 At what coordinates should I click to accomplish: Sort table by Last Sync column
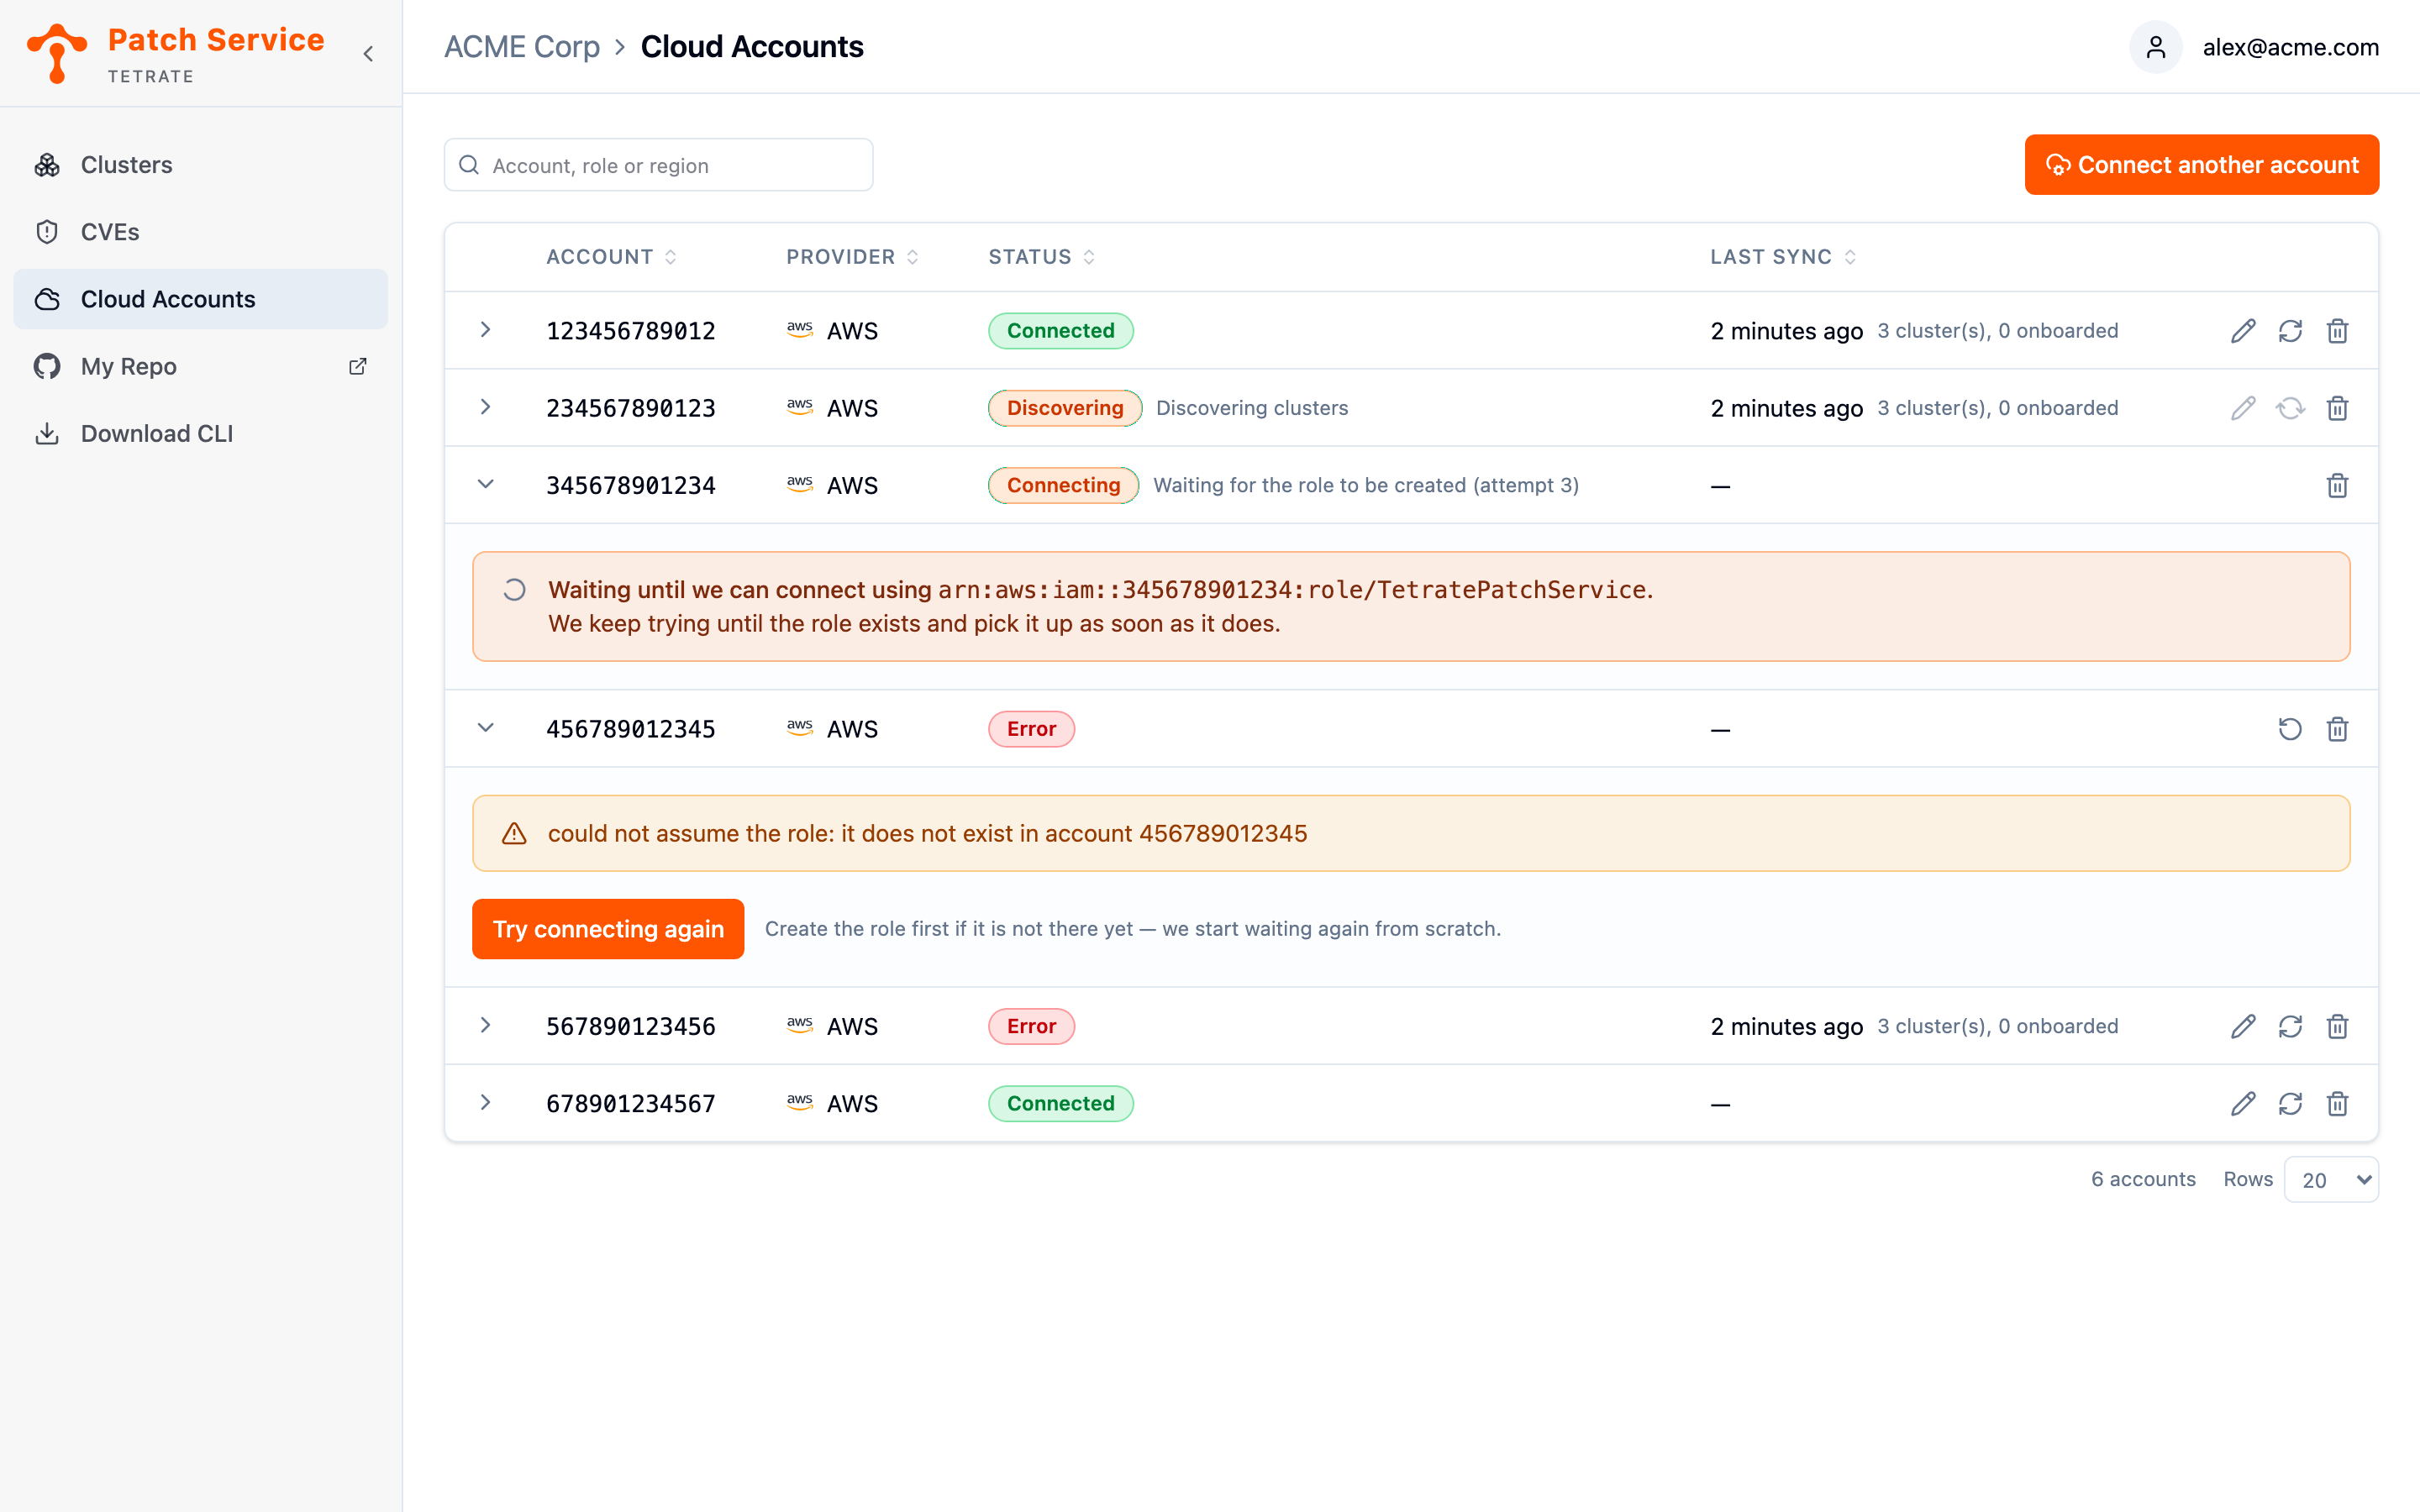click(x=1783, y=257)
